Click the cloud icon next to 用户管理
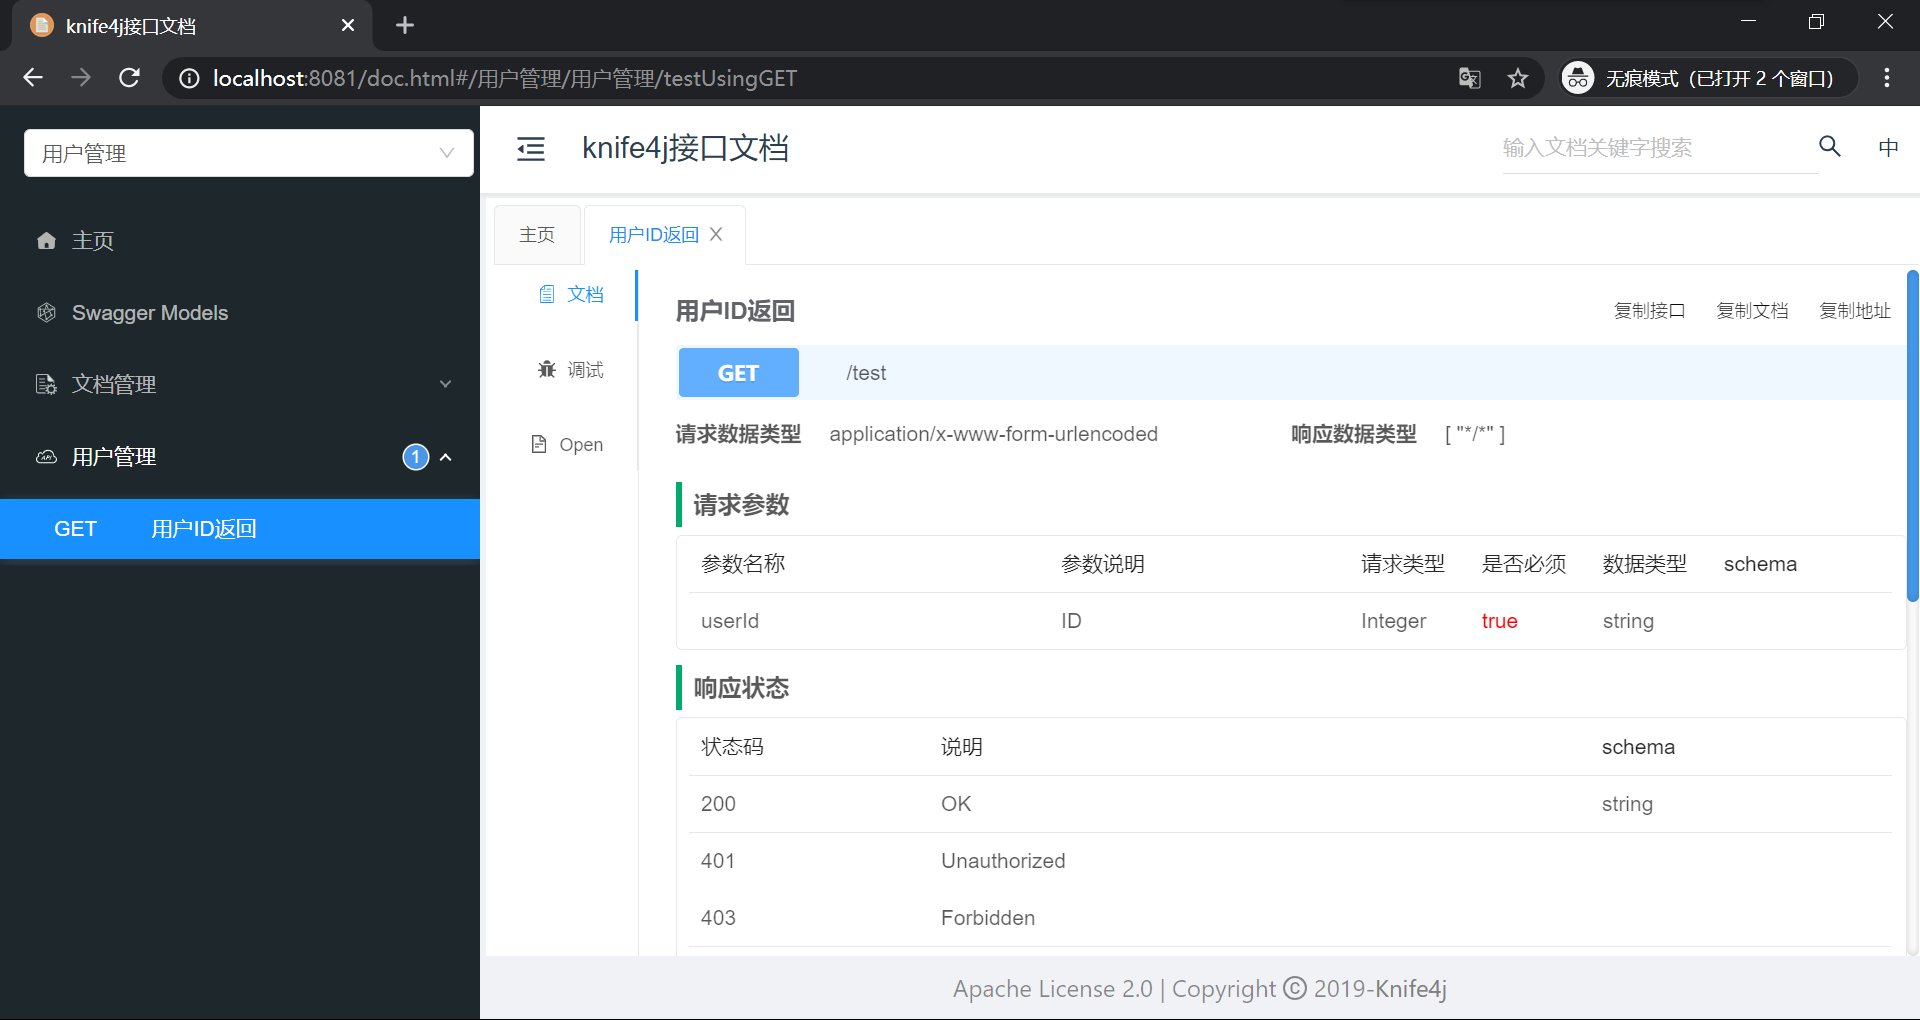Image resolution: width=1920 pixels, height=1020 pixels. [46, 457]
